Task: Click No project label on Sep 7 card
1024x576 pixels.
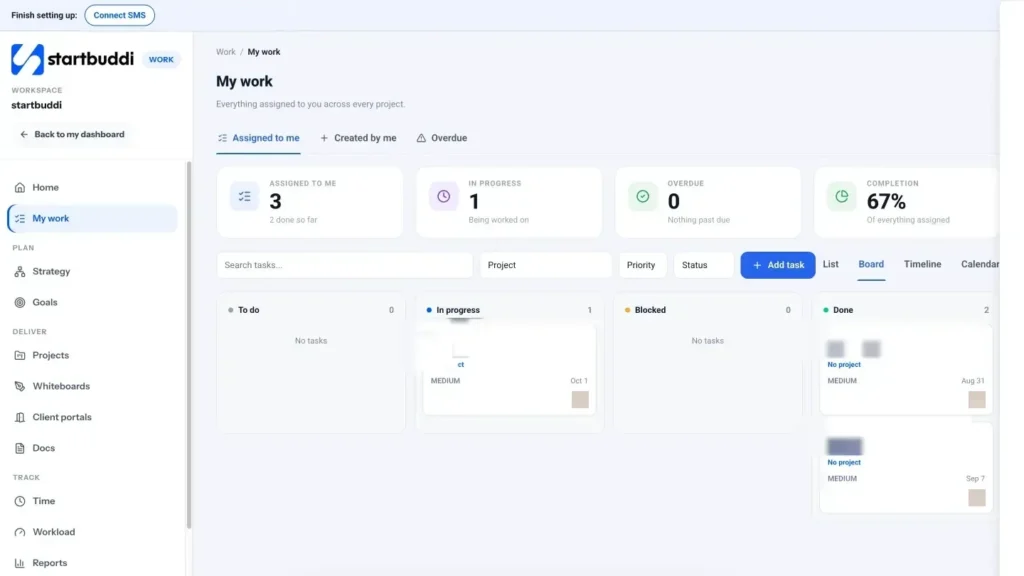Action: click(844, 462)
